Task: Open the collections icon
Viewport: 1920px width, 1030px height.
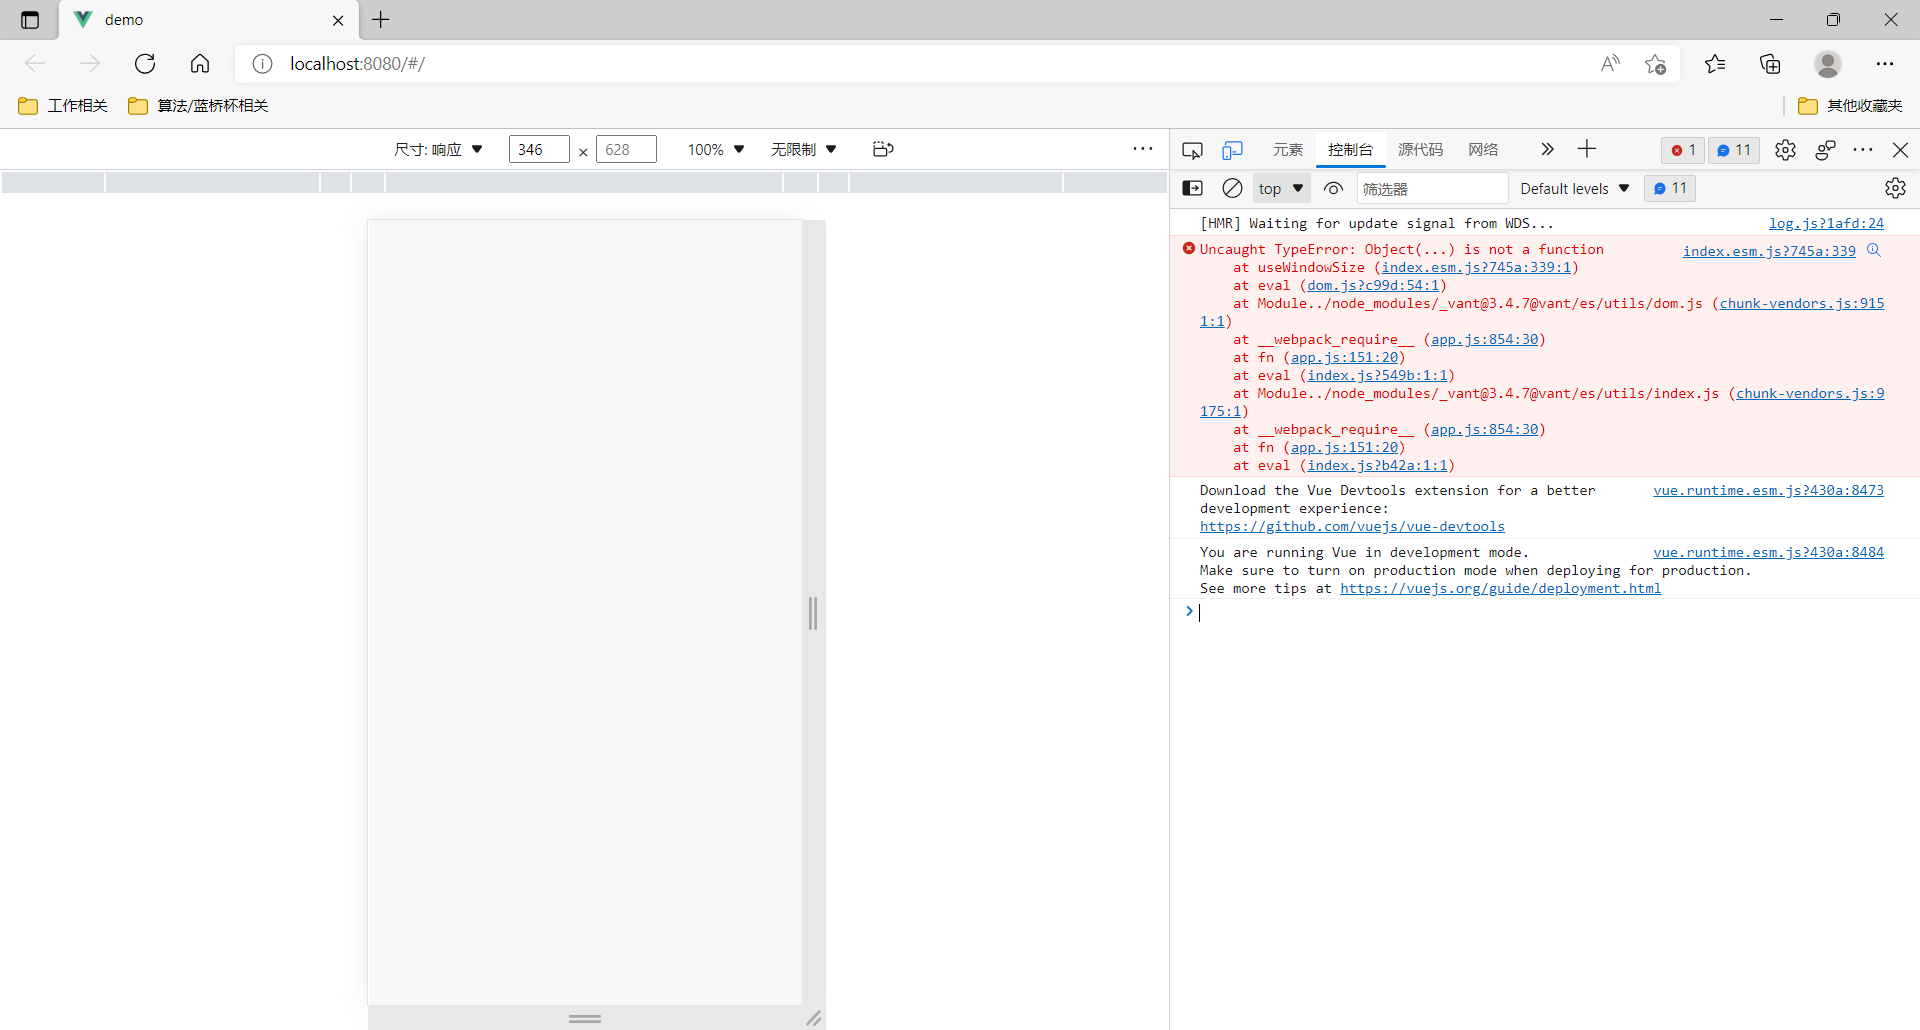Action: [1770, 64]
